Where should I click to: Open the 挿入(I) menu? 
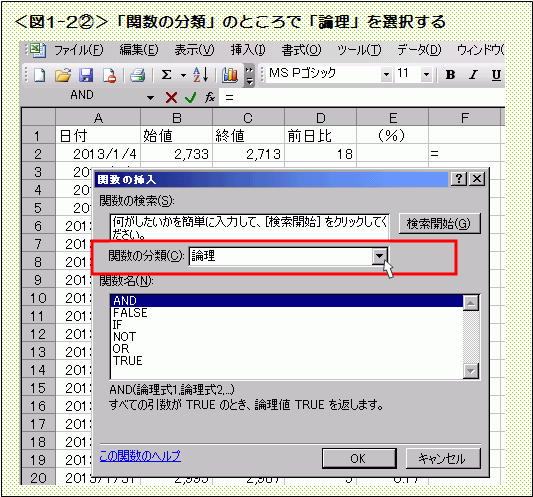248,50
